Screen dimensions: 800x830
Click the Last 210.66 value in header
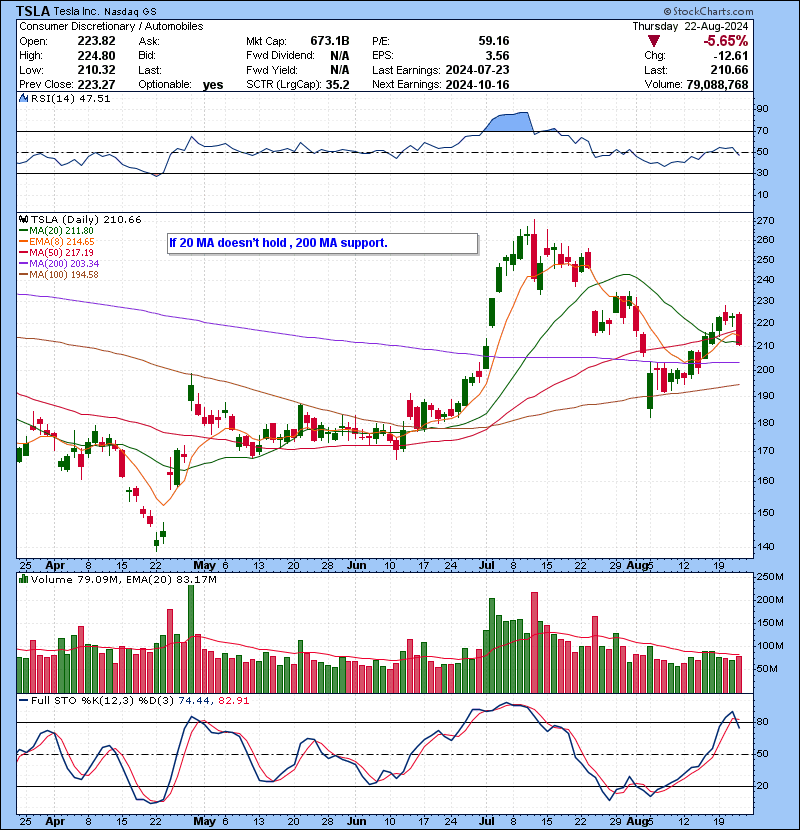point(730,70)
